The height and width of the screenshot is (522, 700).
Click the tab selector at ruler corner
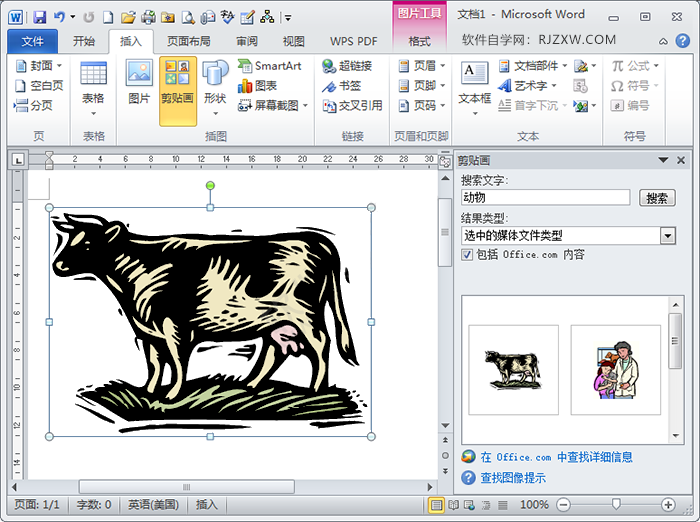coord(18,159)
